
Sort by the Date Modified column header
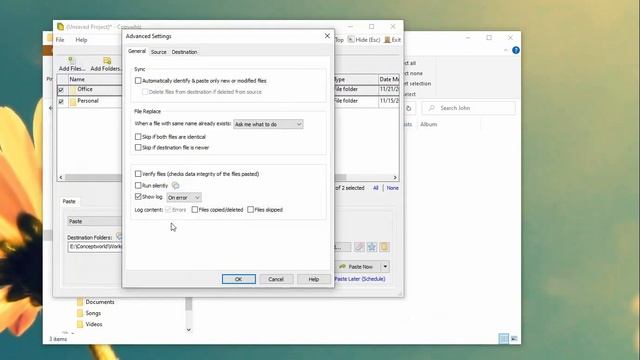click(x=389, y=79)
